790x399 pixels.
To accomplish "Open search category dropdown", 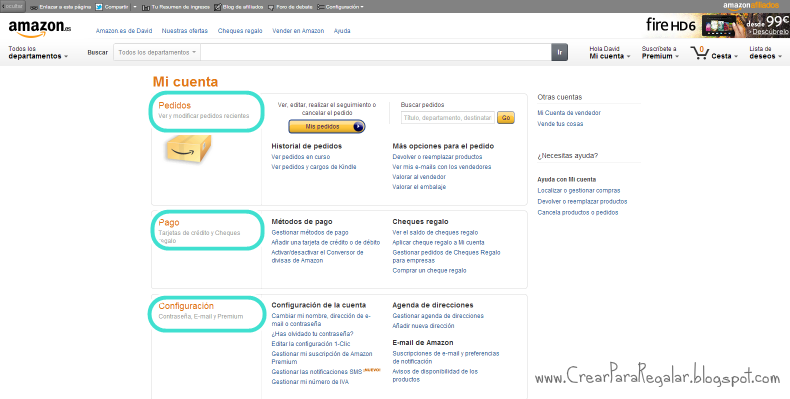I will tap(157, 52).
